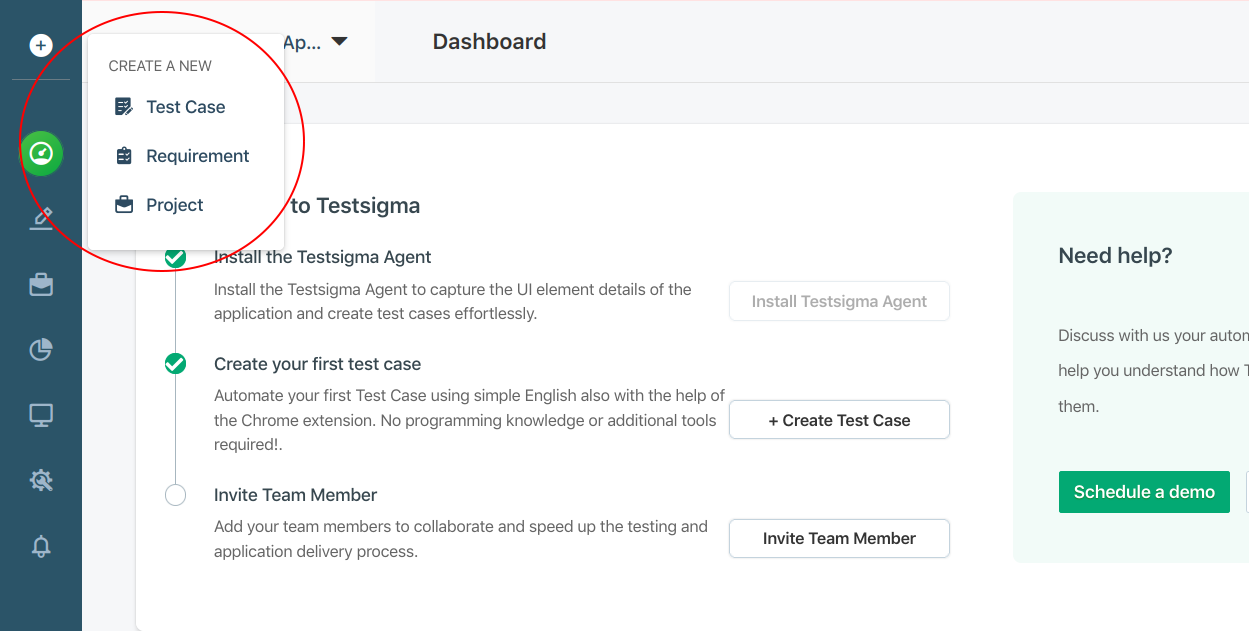Open the green Dashboard gauge icon

point(41,153)
